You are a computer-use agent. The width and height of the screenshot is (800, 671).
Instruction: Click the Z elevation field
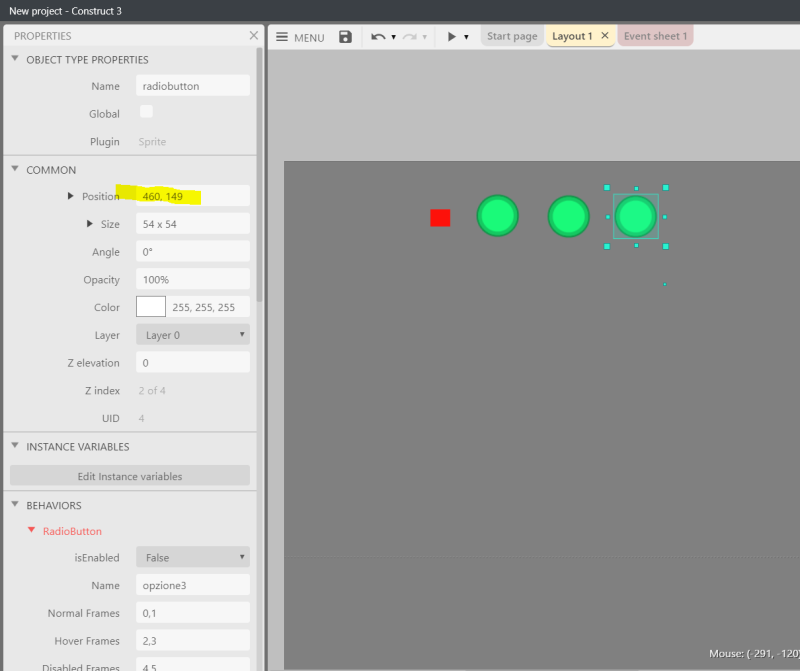193,362
